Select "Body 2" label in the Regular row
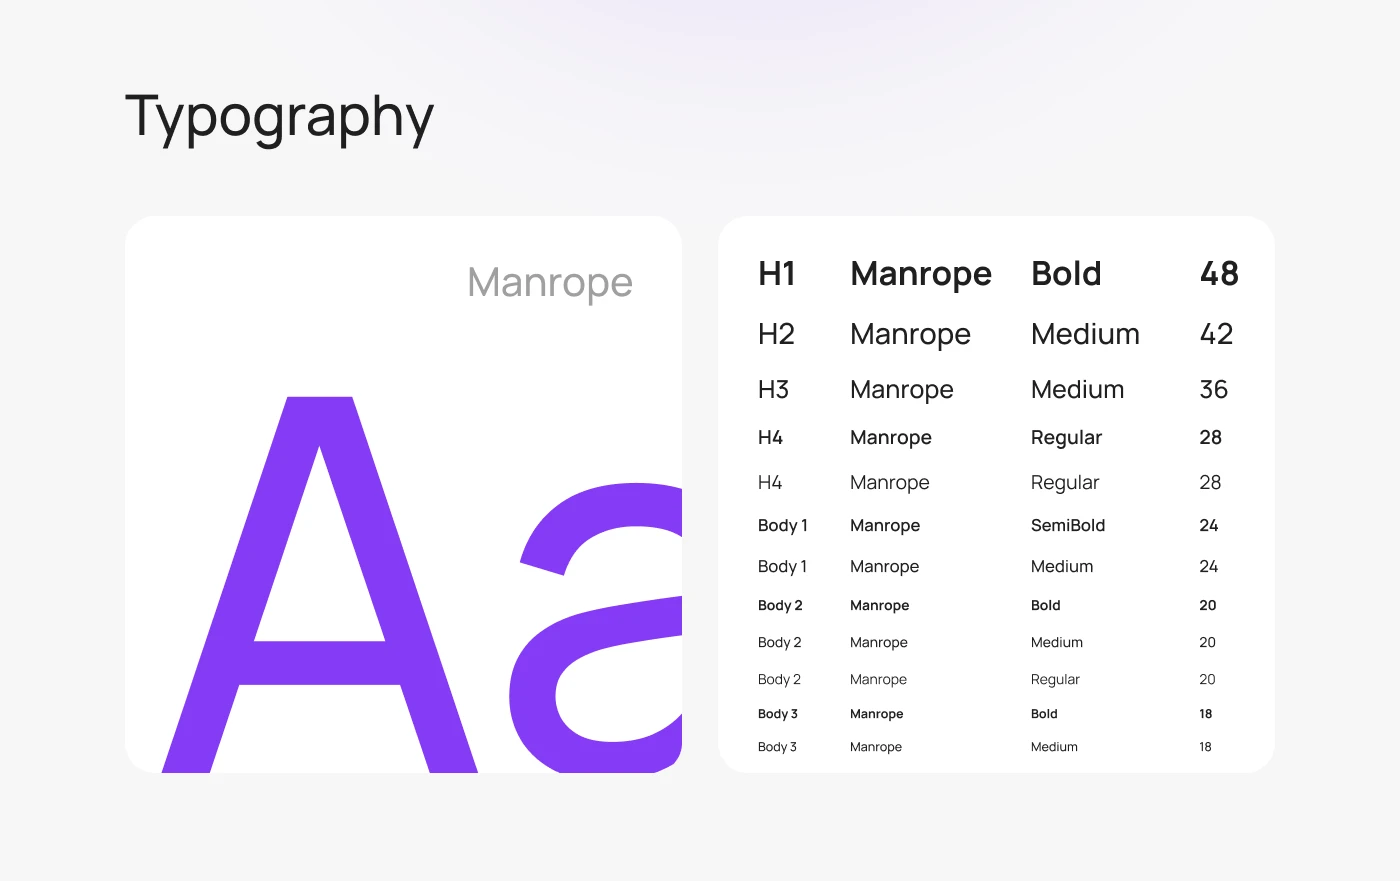 point(779,679)
